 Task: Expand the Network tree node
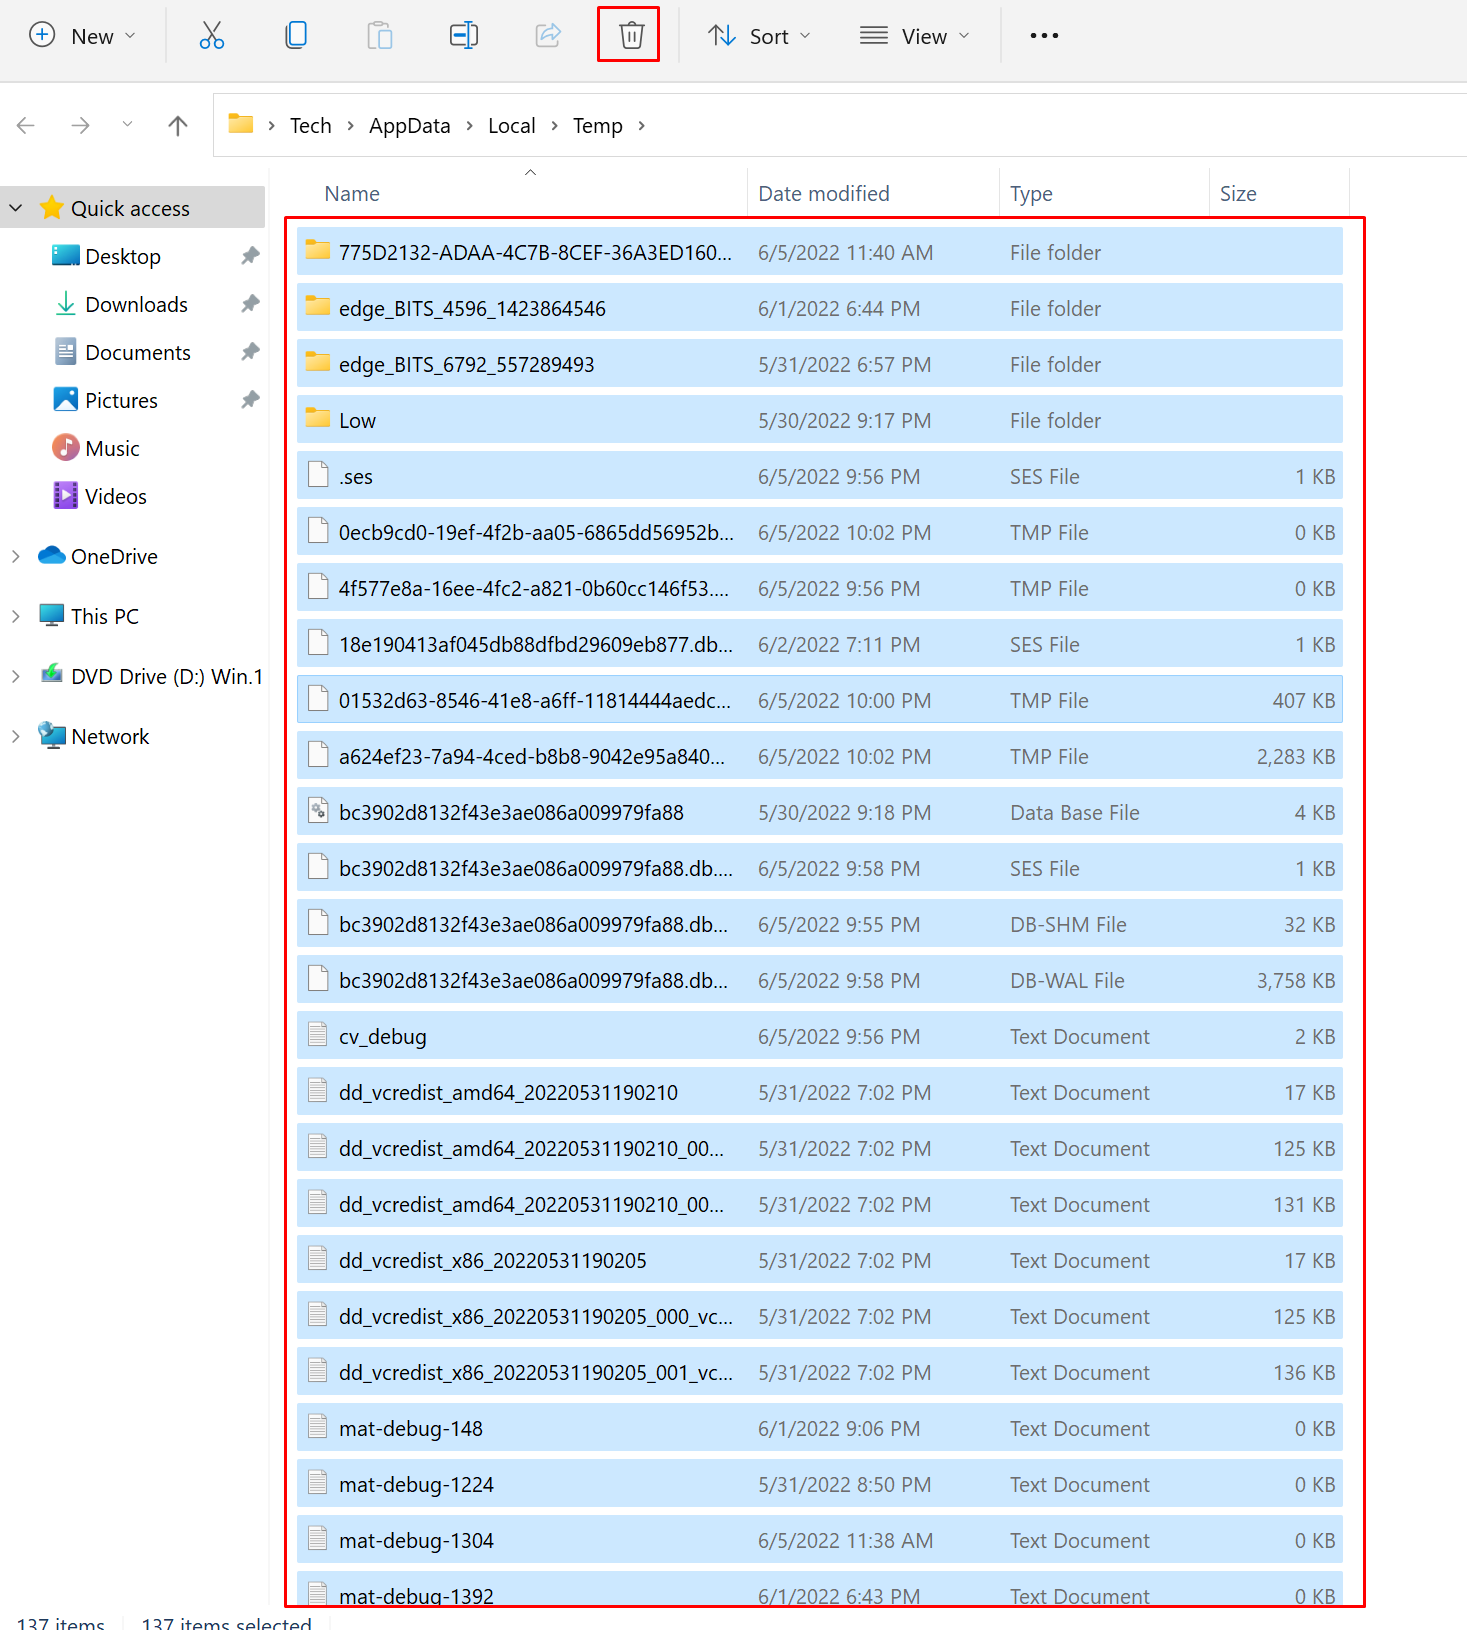[16, 736]
